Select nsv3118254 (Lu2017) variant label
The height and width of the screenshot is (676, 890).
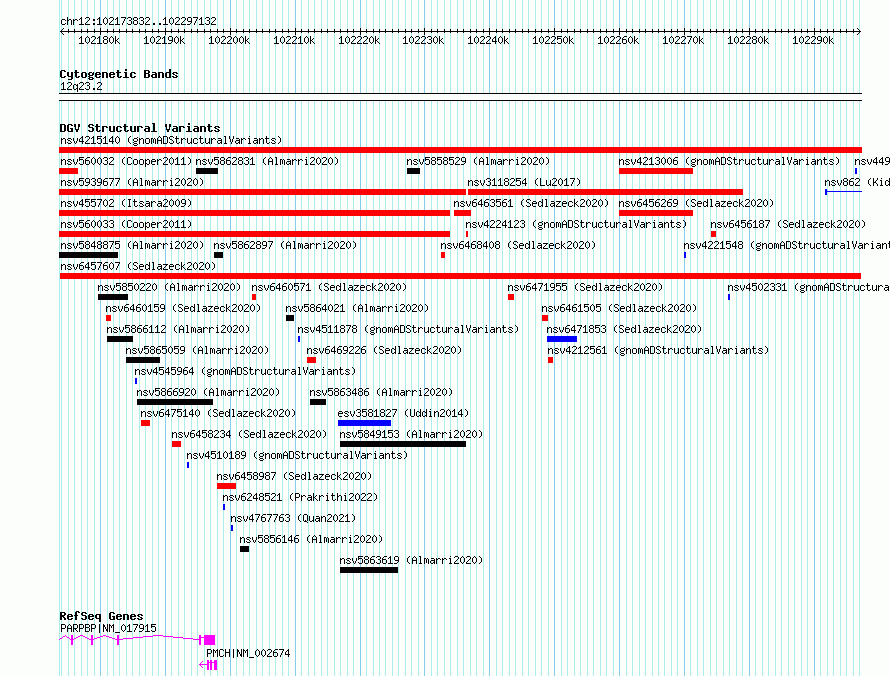pos(524,182)
